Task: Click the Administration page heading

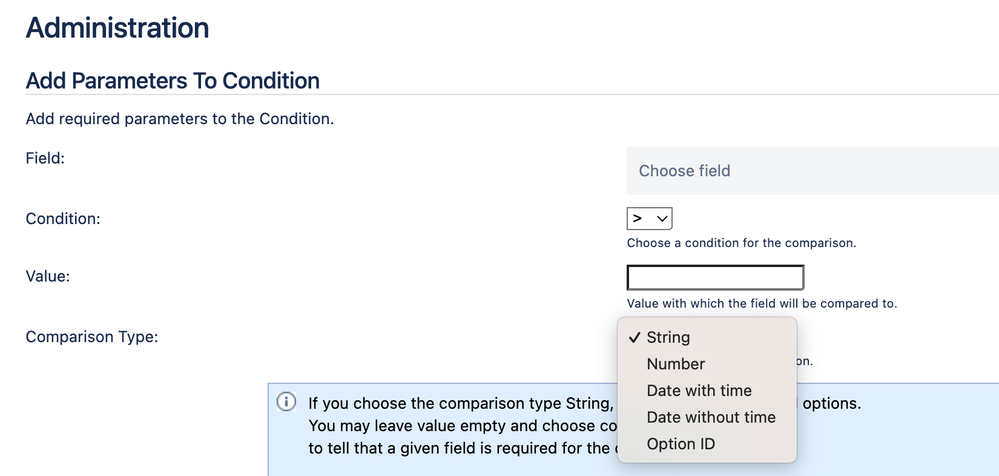Action: tap(117, 28)
